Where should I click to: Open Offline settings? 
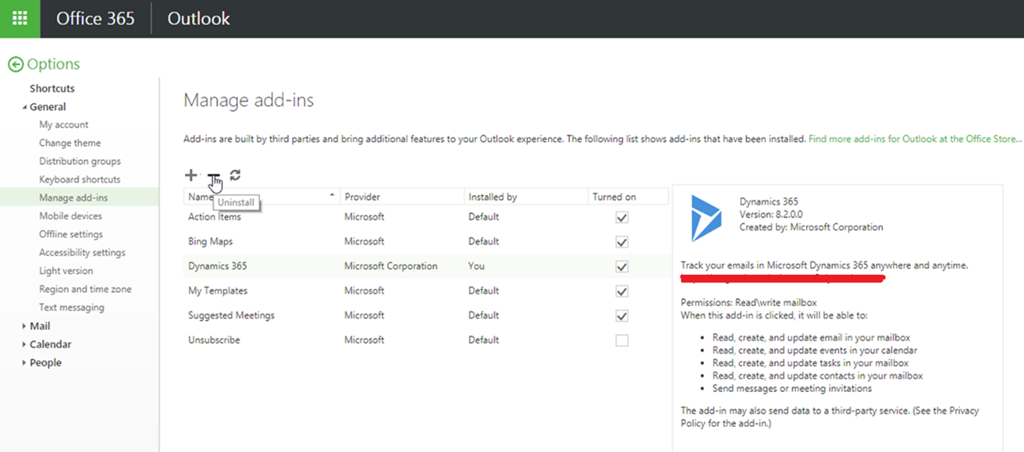[x=71, y=234]
